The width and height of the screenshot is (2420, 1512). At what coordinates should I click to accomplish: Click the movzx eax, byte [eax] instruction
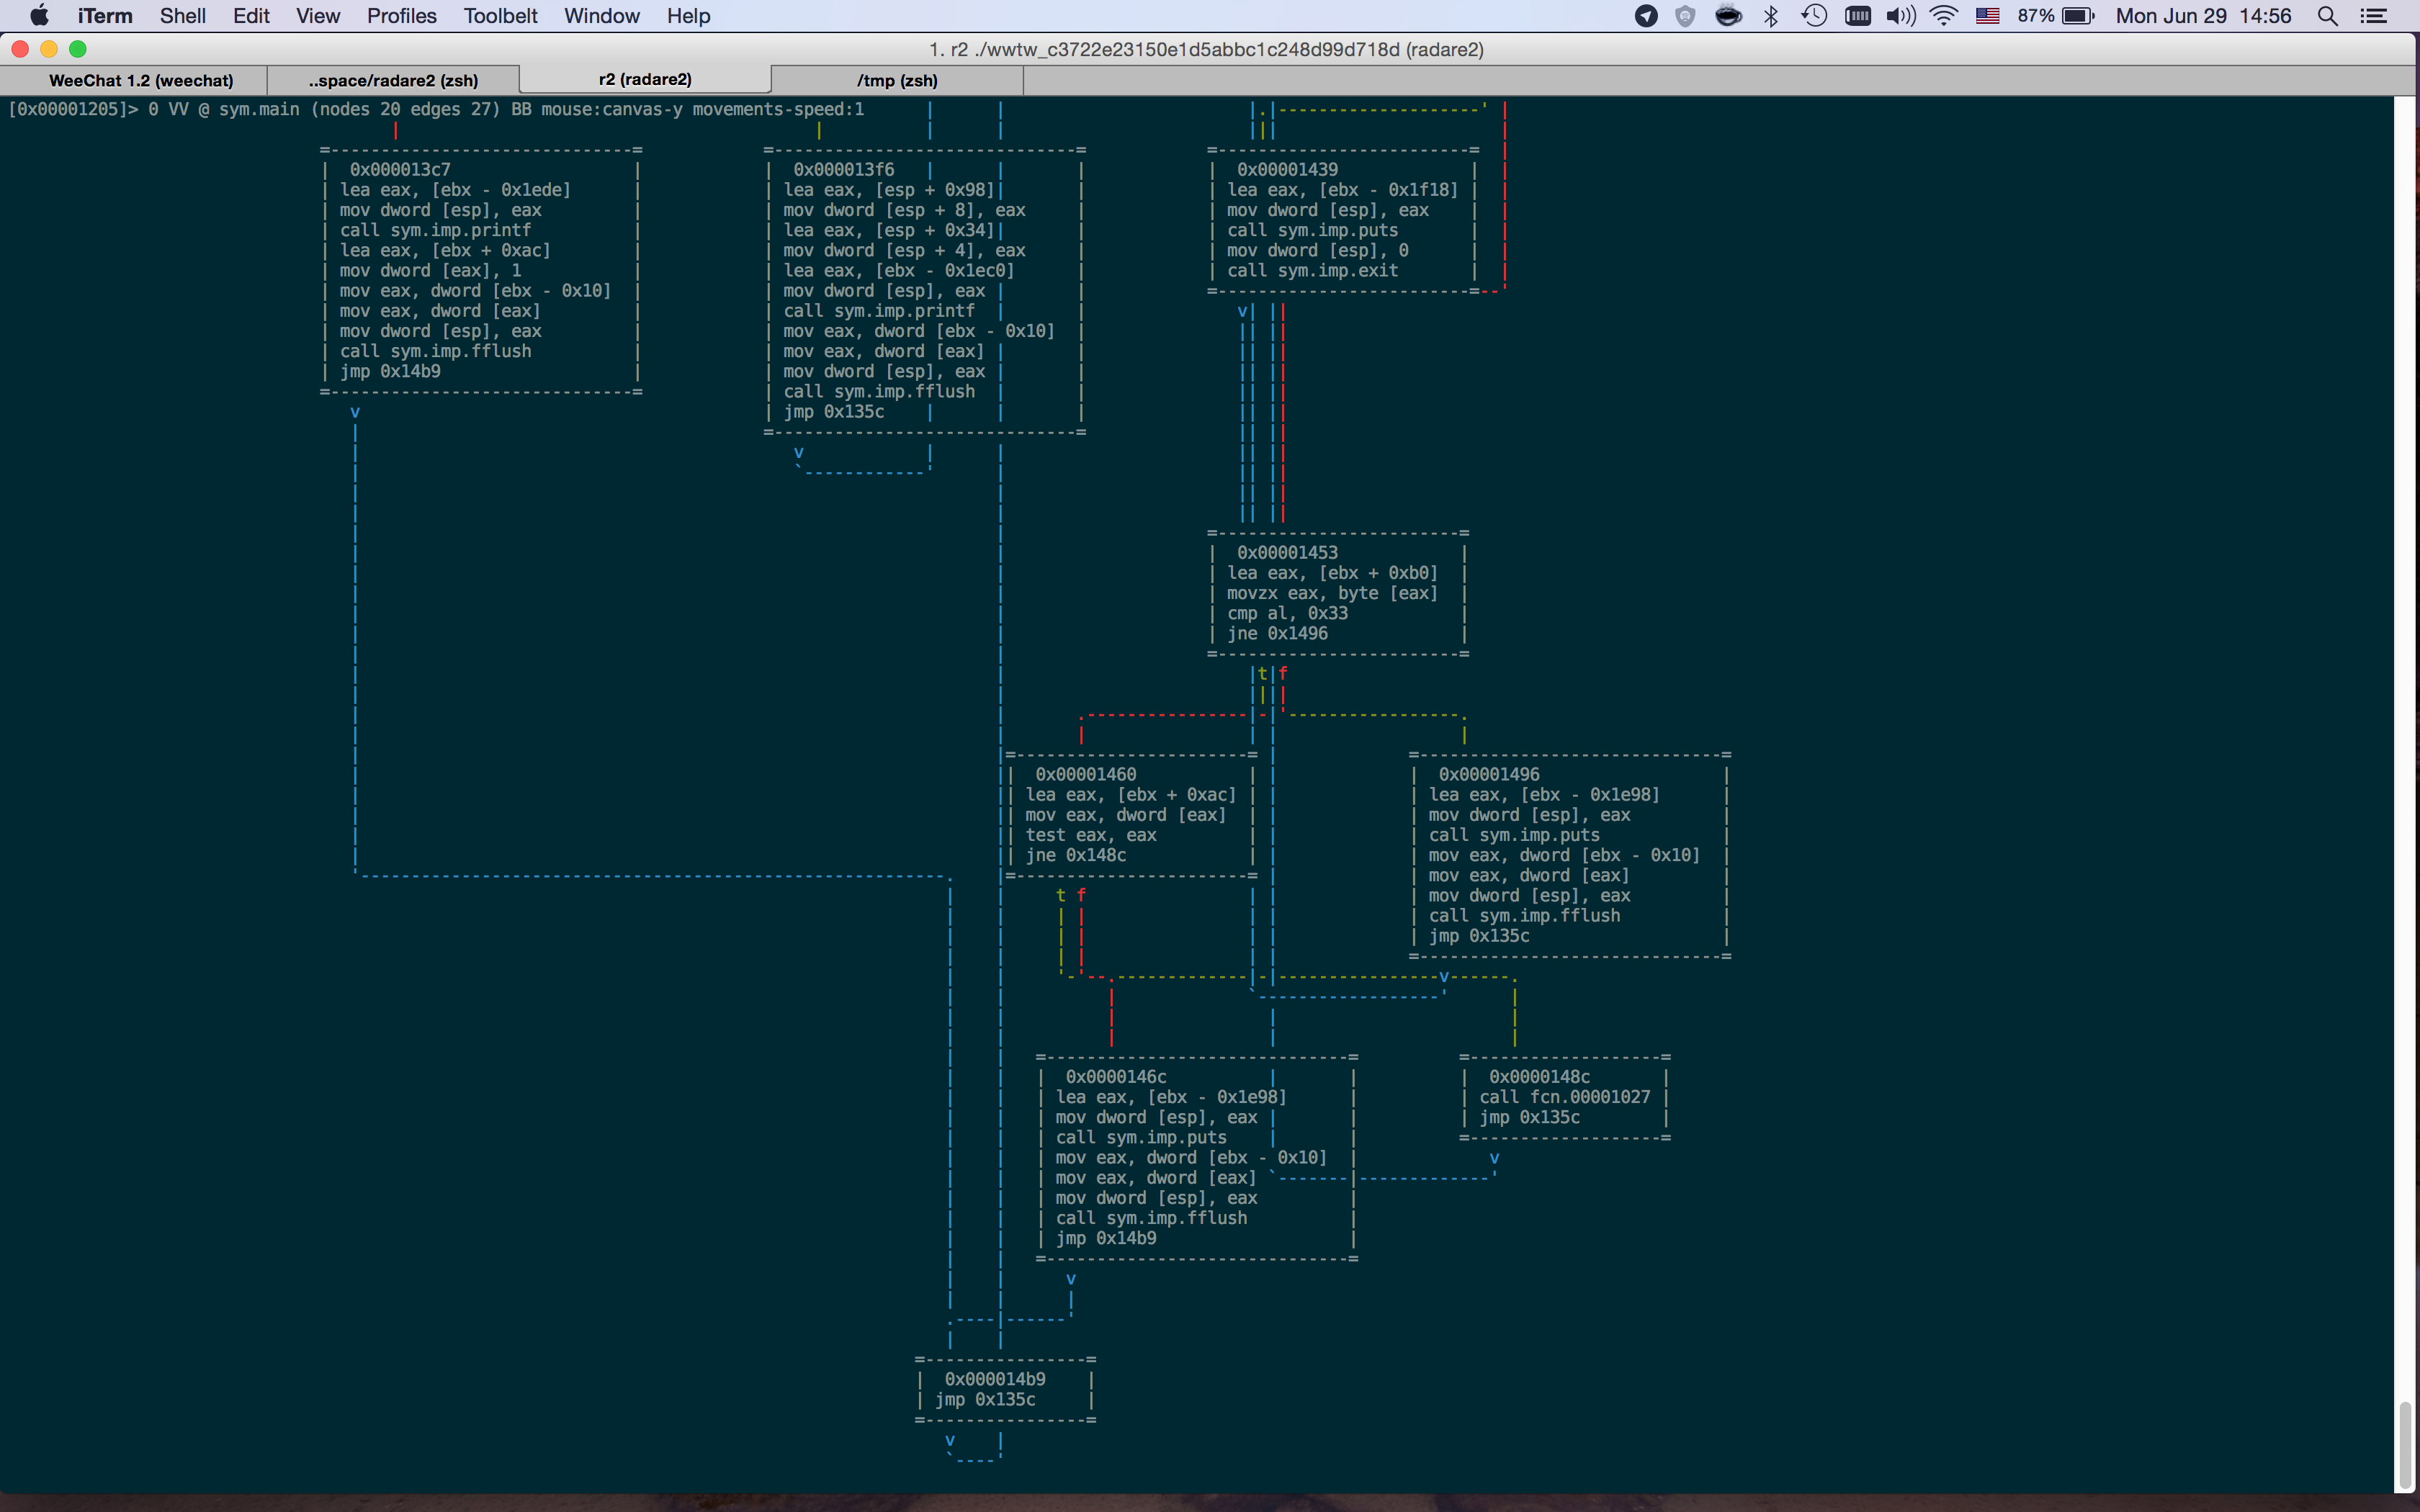point(1332,593)
